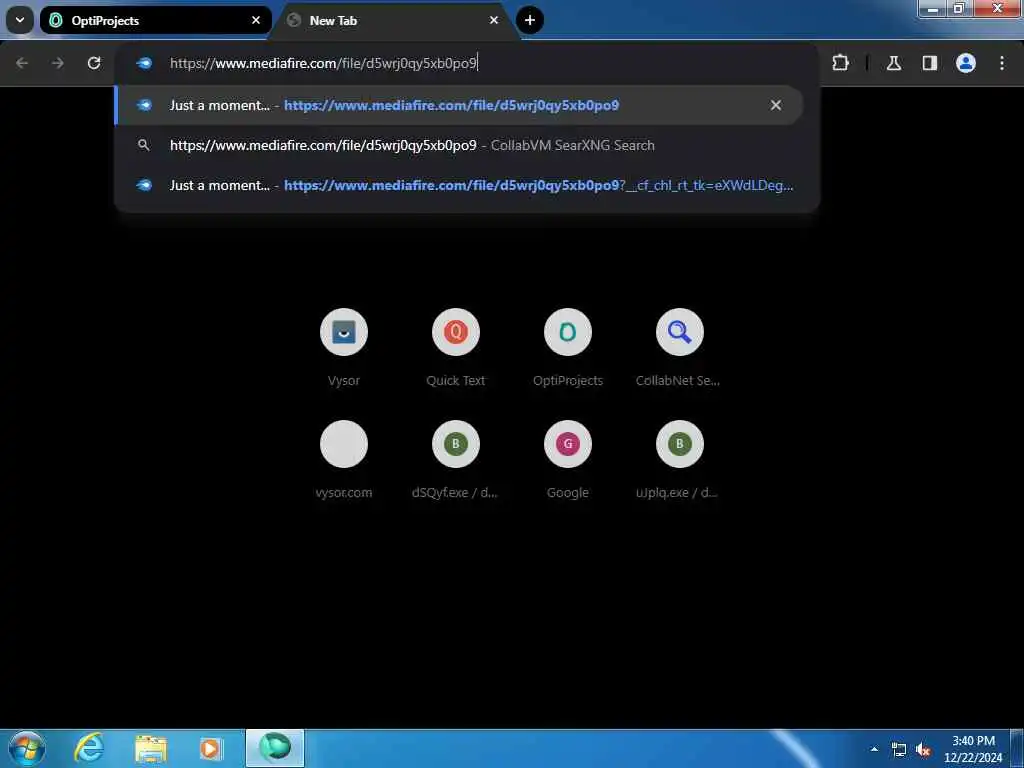Open a new tab with plus button
The height and width of the screenshot is (768, 1024).
click(530, 20)
